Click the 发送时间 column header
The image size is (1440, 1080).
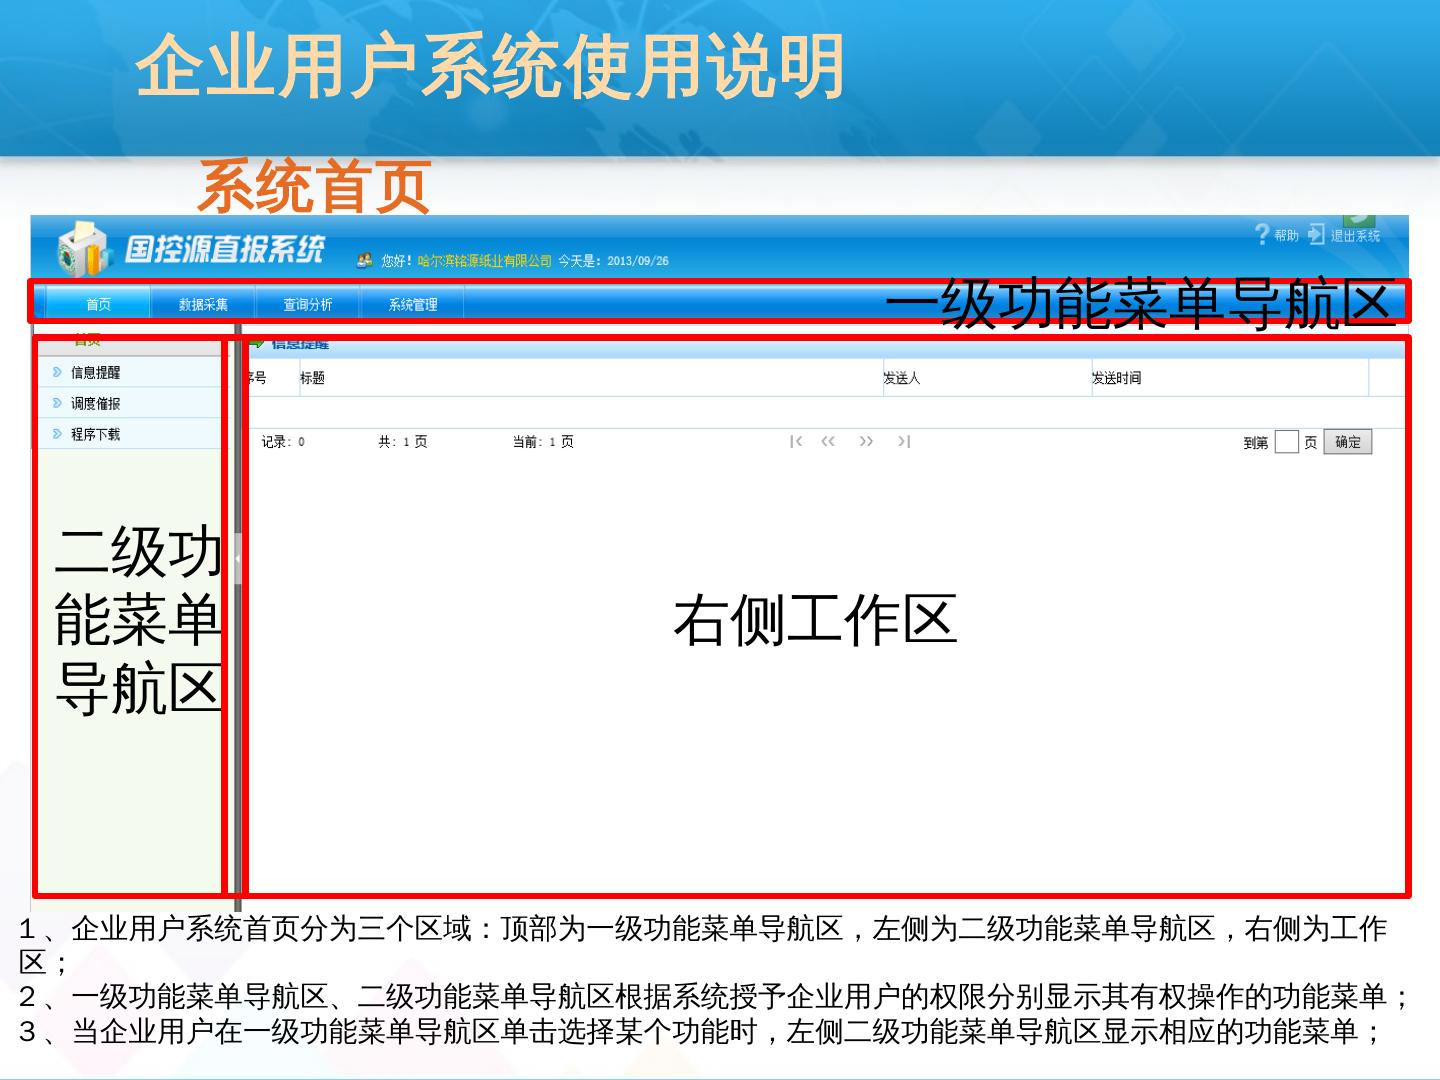click(x=1116, y=378)
